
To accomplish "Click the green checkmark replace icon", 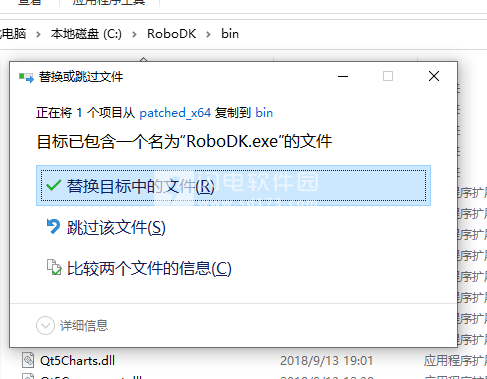I will tap(54, 185).
